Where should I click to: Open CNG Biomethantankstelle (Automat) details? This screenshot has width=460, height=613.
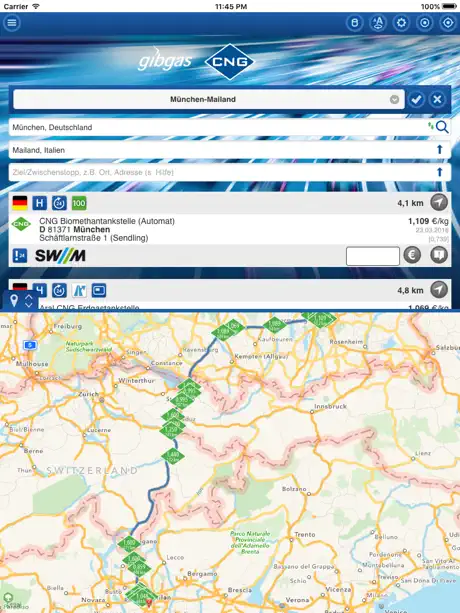pos(107,221)
